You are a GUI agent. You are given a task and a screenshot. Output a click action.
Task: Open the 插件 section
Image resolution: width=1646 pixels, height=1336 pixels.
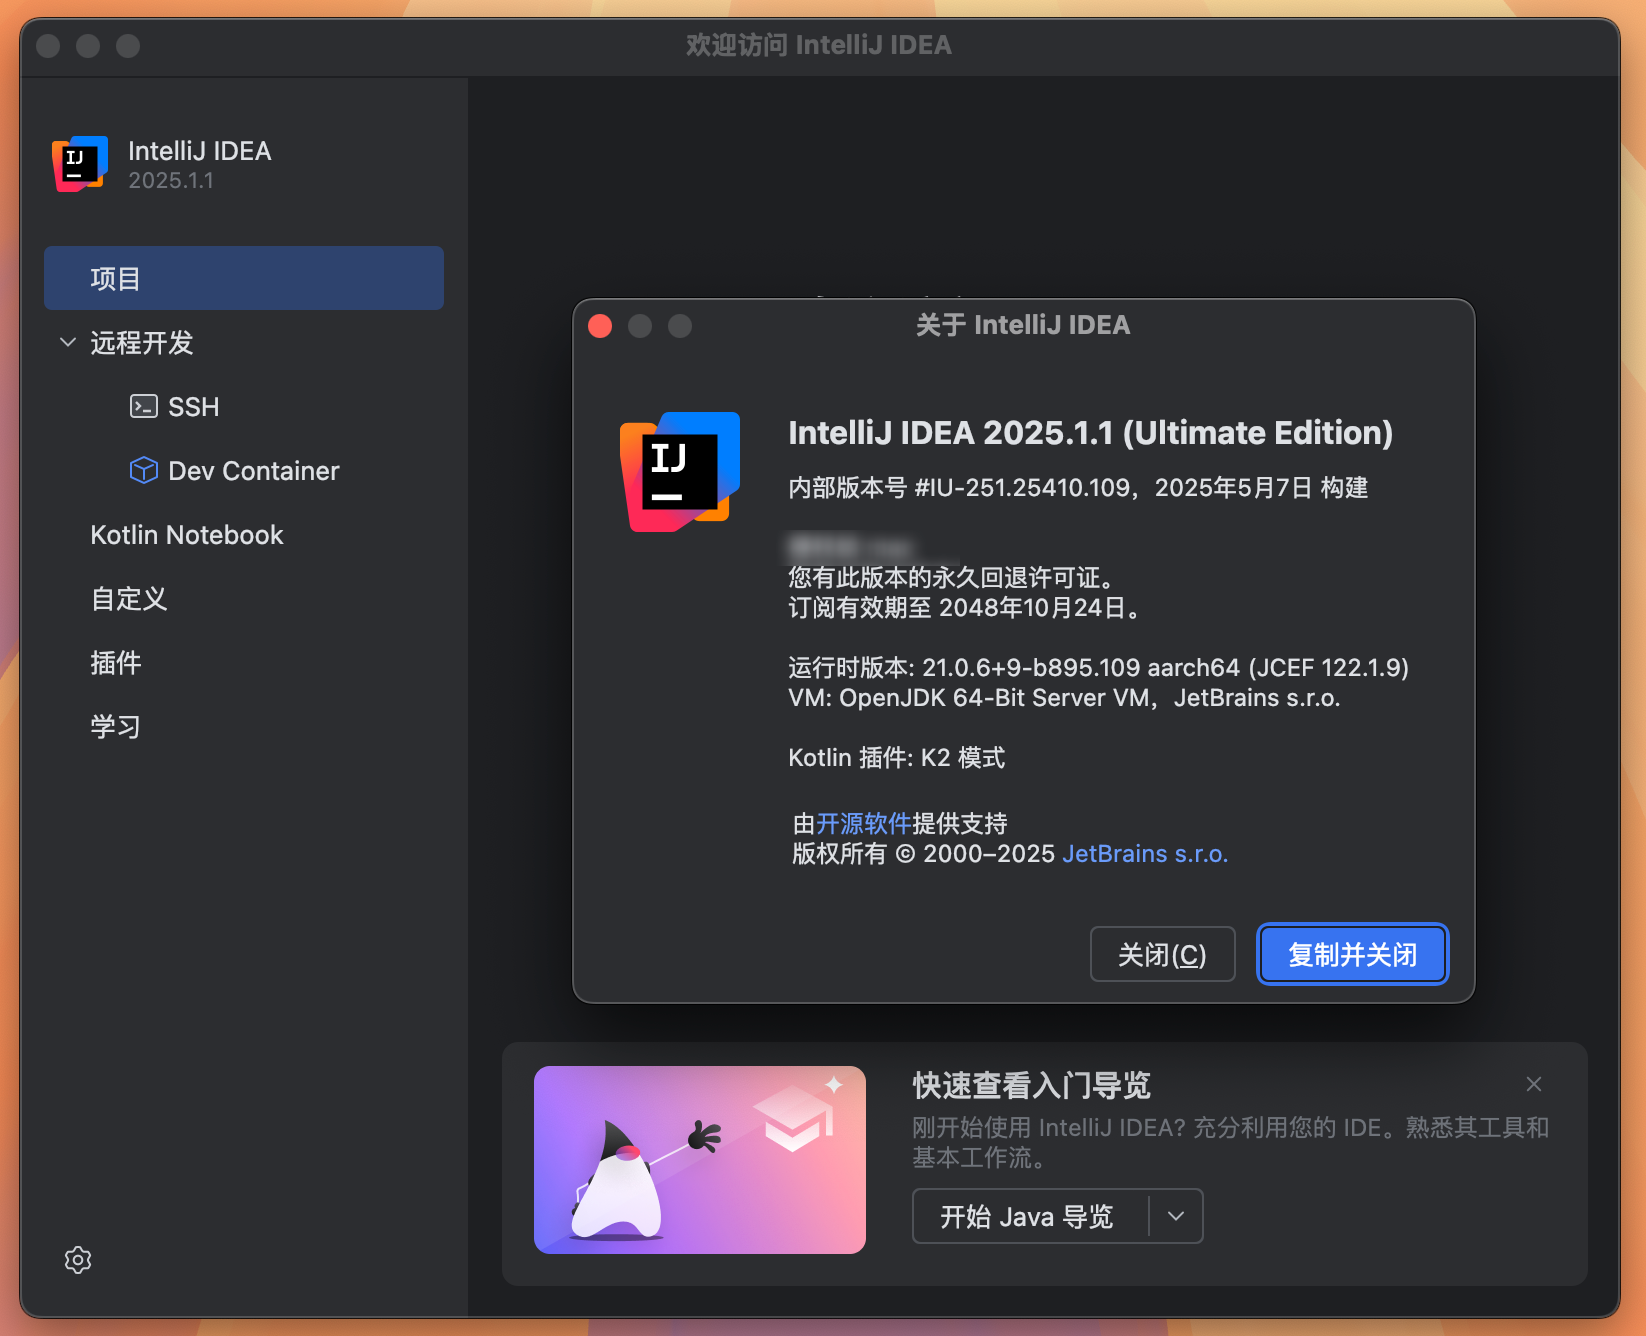(117, 663)
